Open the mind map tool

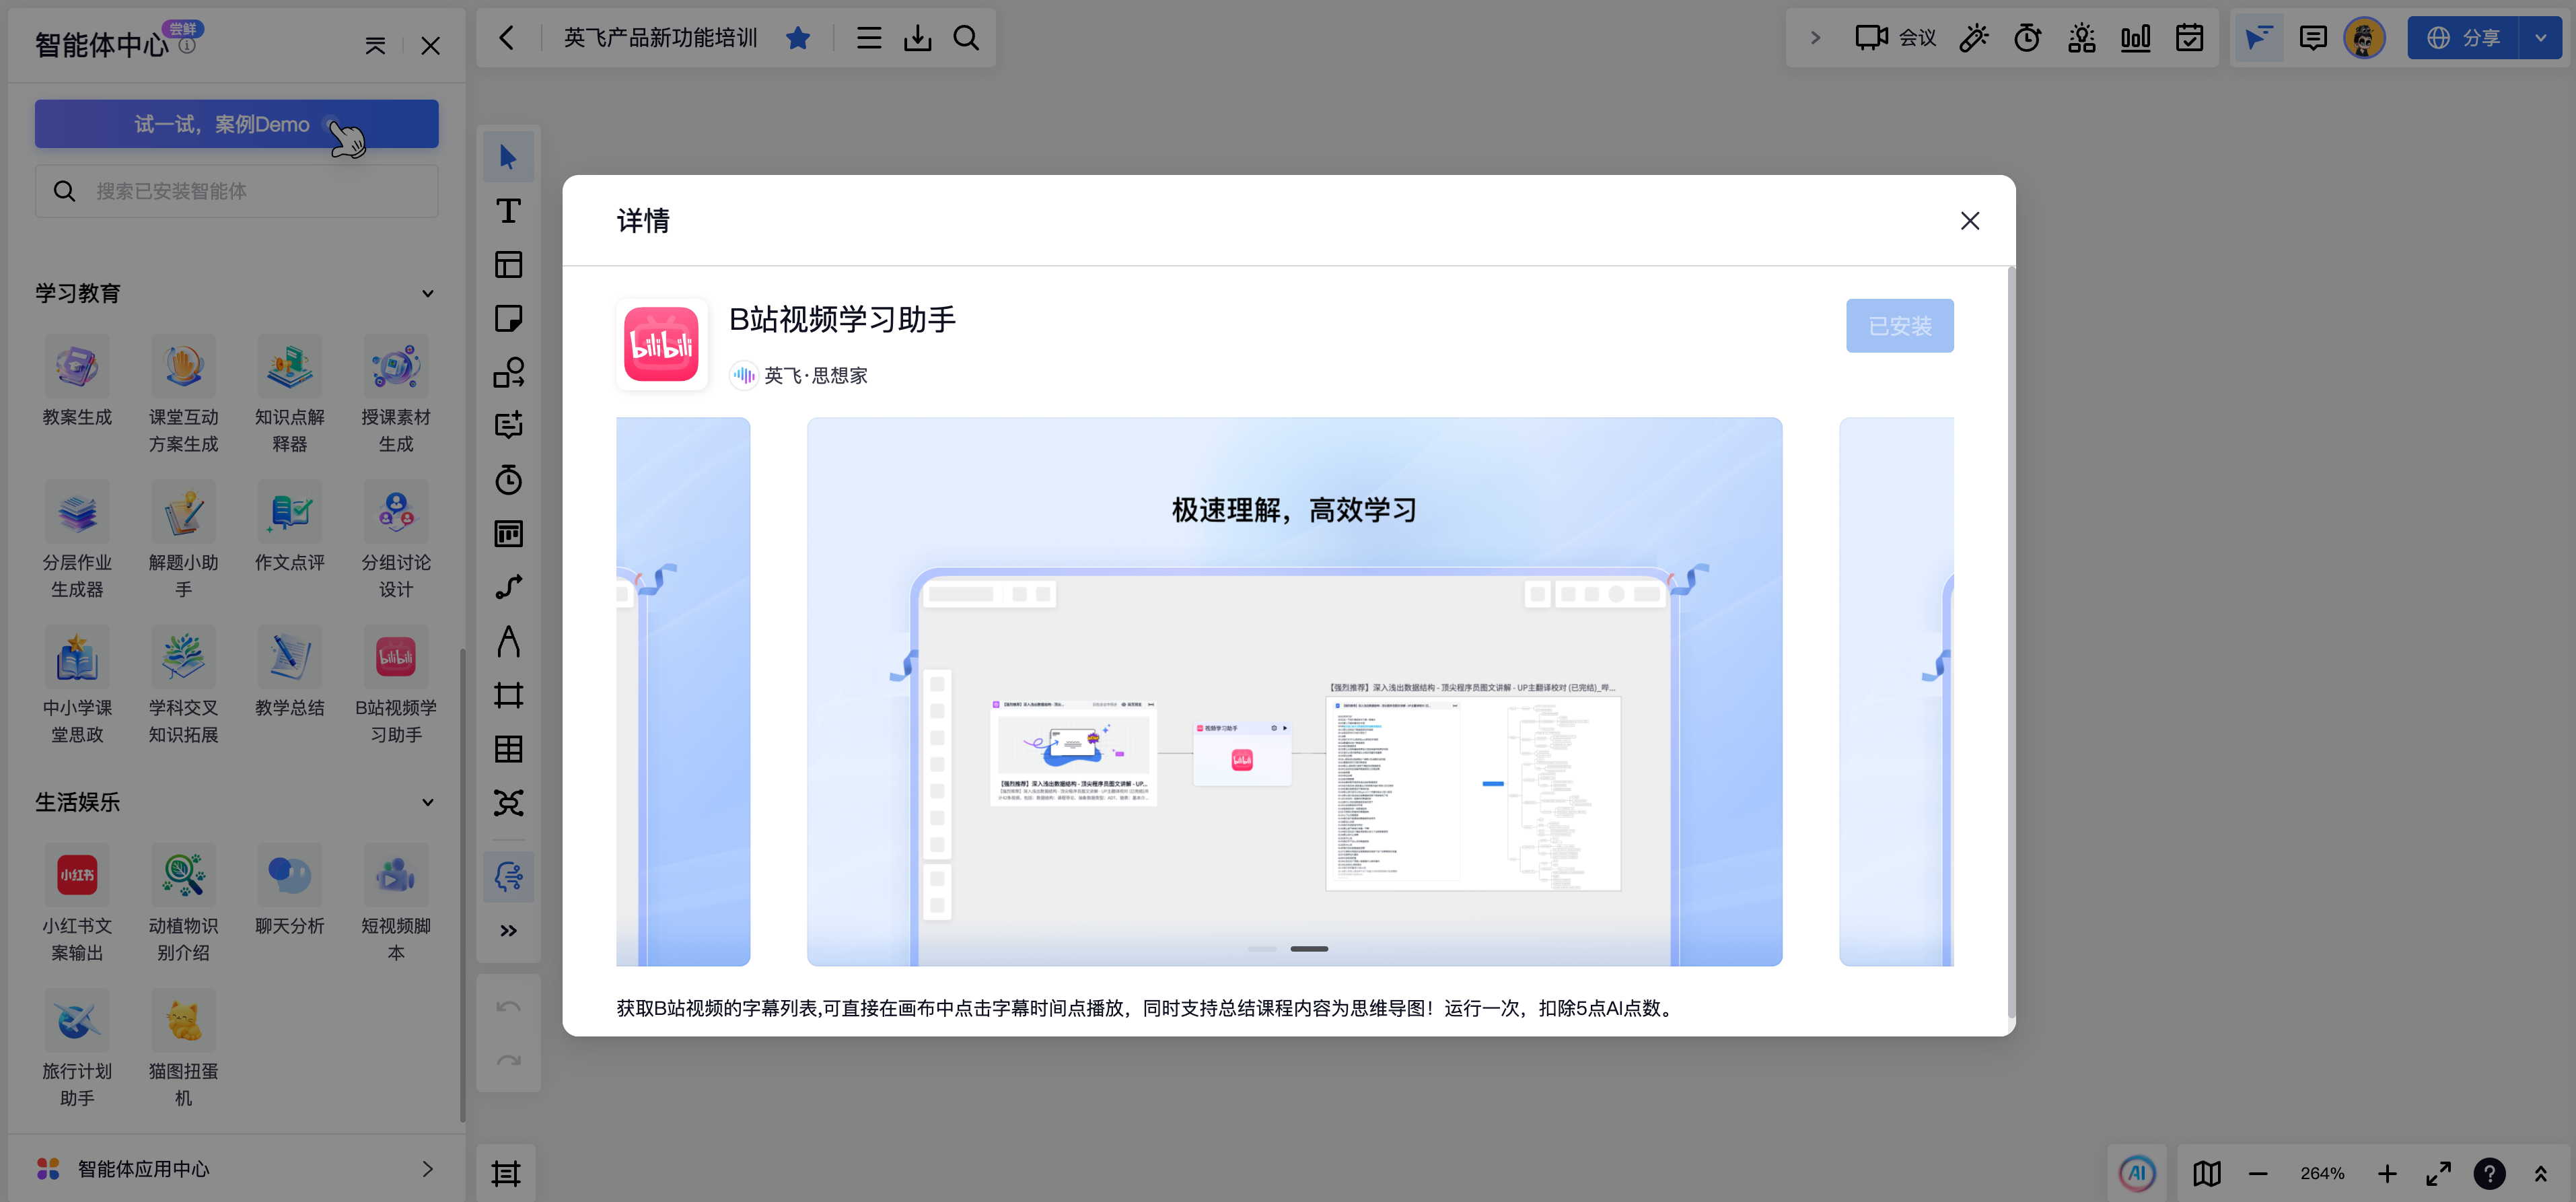pos(508,803)
